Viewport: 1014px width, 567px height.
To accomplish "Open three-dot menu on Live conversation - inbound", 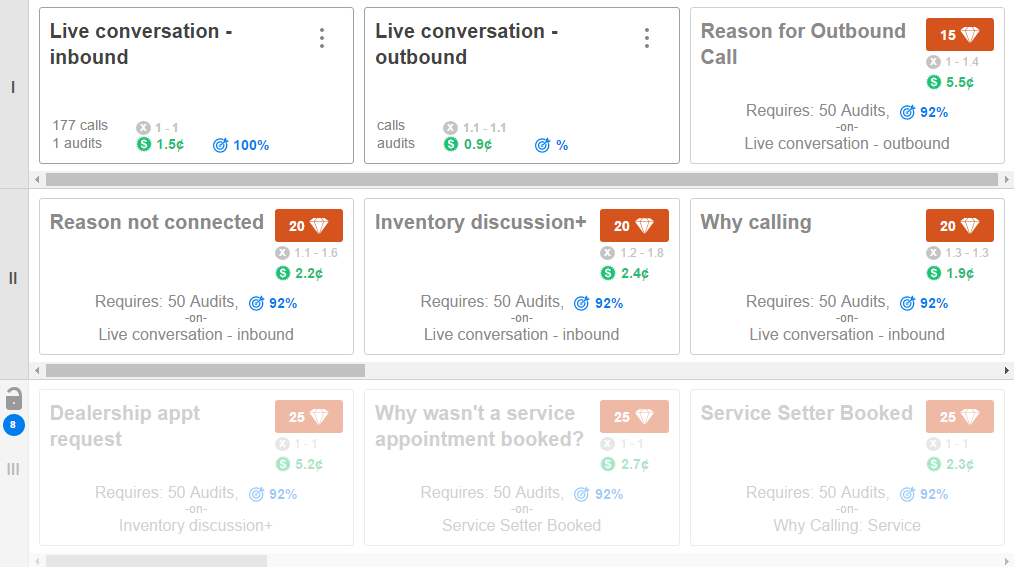I will 321,38.
